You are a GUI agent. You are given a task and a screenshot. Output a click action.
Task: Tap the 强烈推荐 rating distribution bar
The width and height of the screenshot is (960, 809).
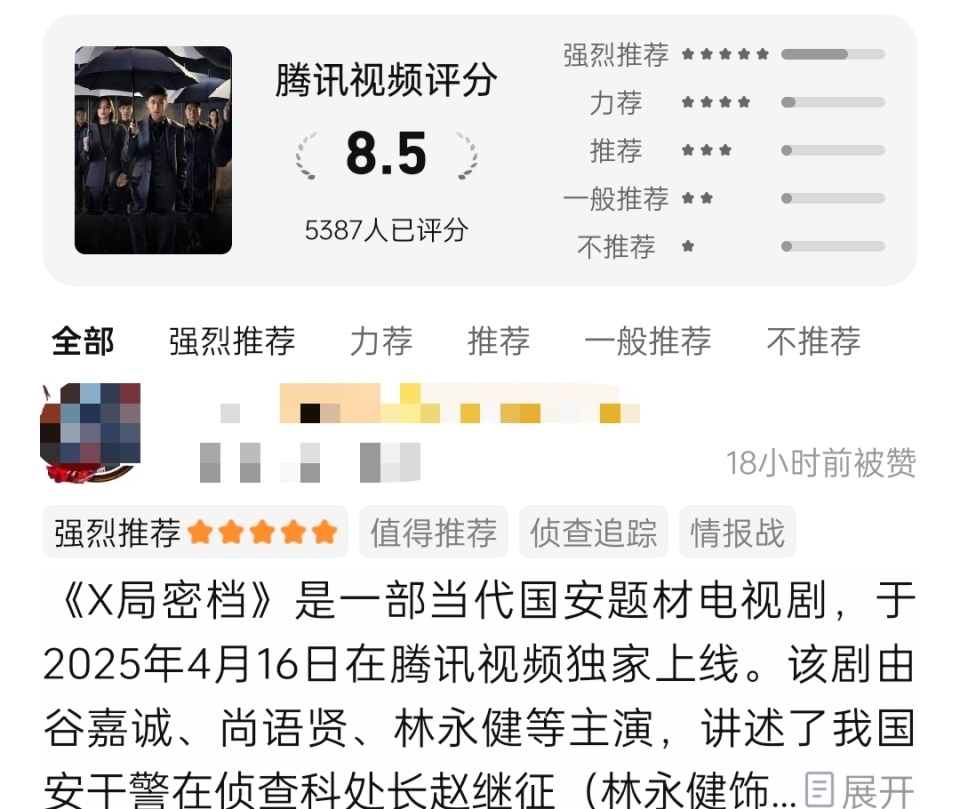coord(833,54)
